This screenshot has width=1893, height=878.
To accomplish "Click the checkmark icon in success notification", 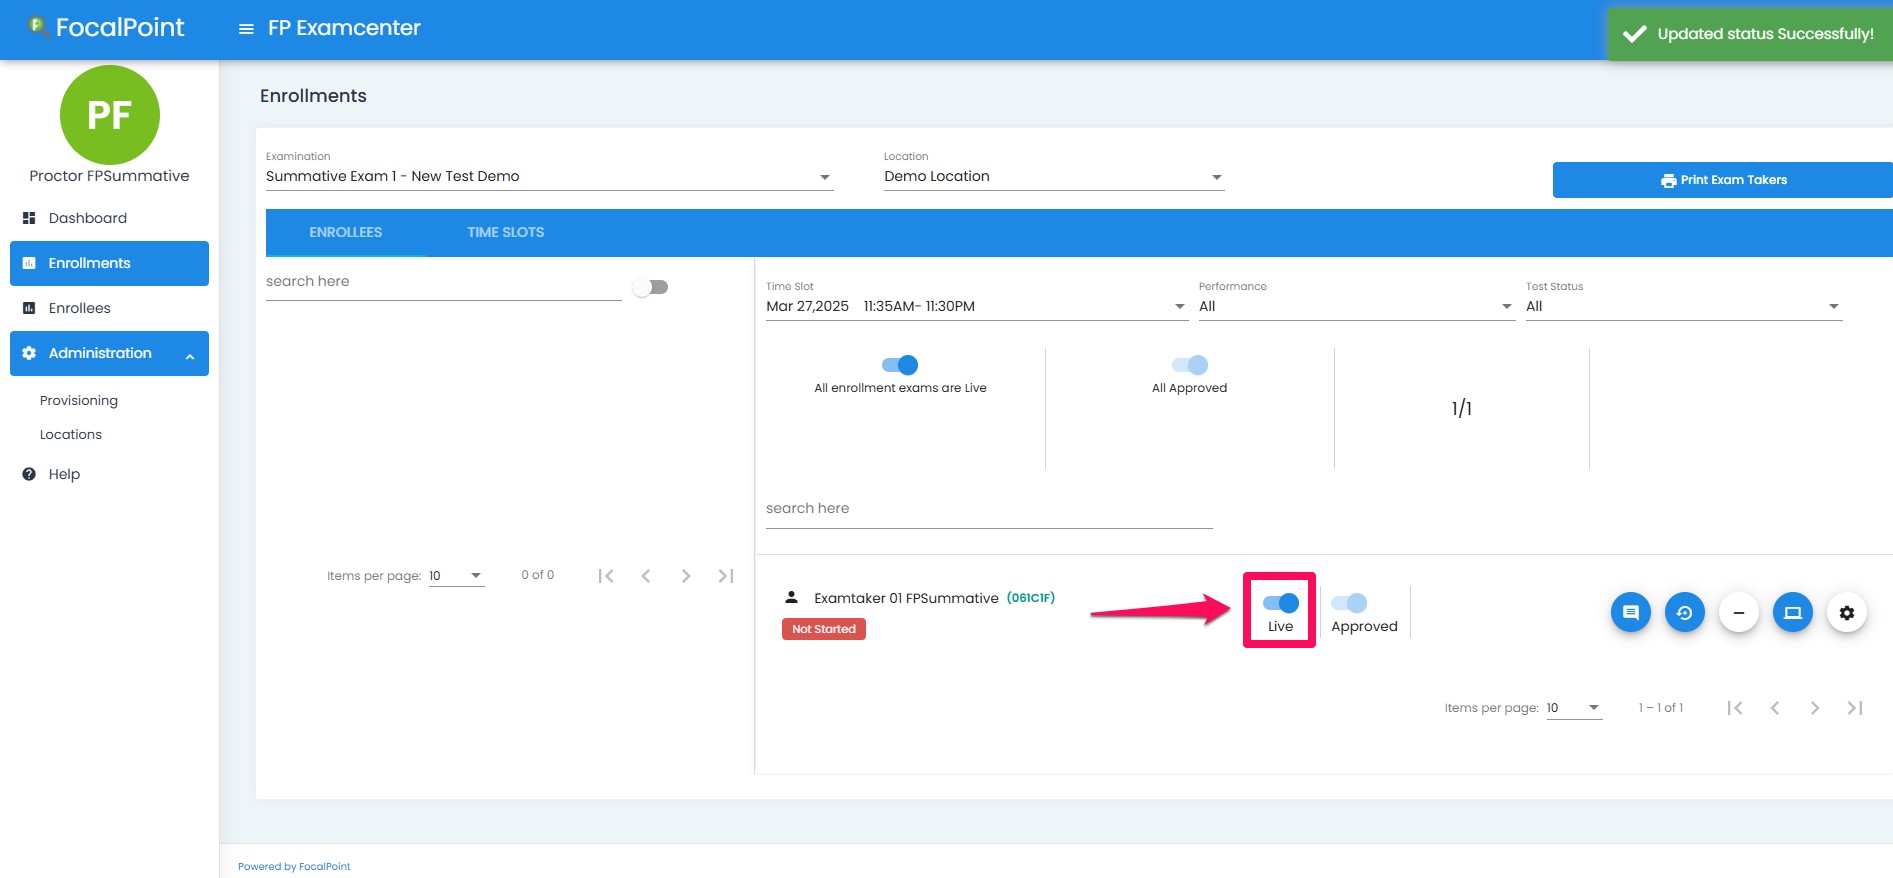I will (x=1635, y=34).
